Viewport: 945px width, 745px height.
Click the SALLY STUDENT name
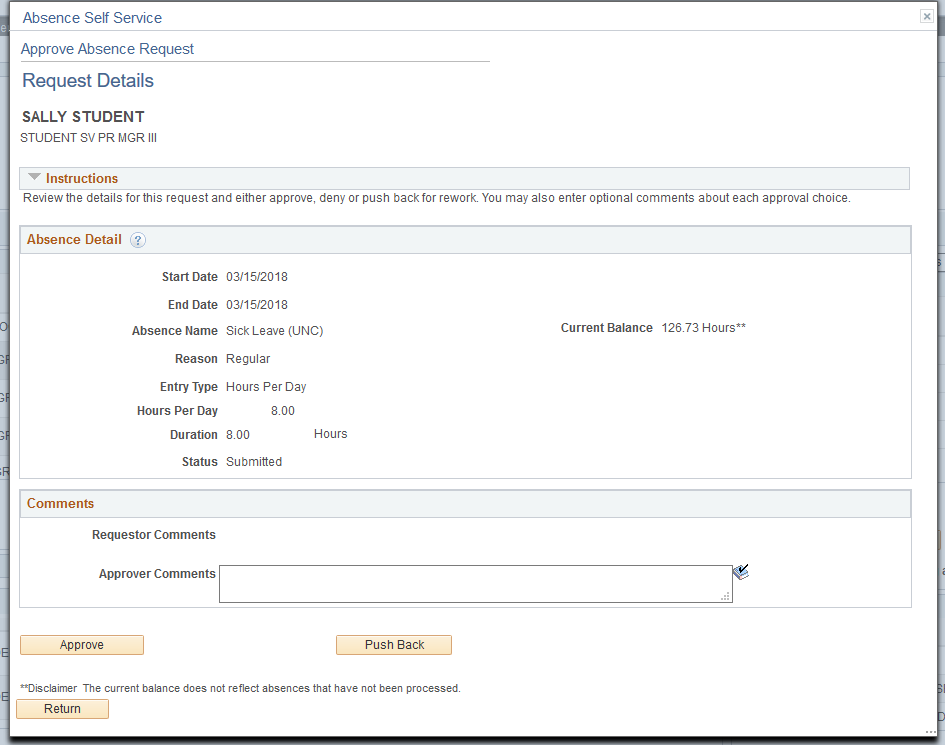(83, 117)
